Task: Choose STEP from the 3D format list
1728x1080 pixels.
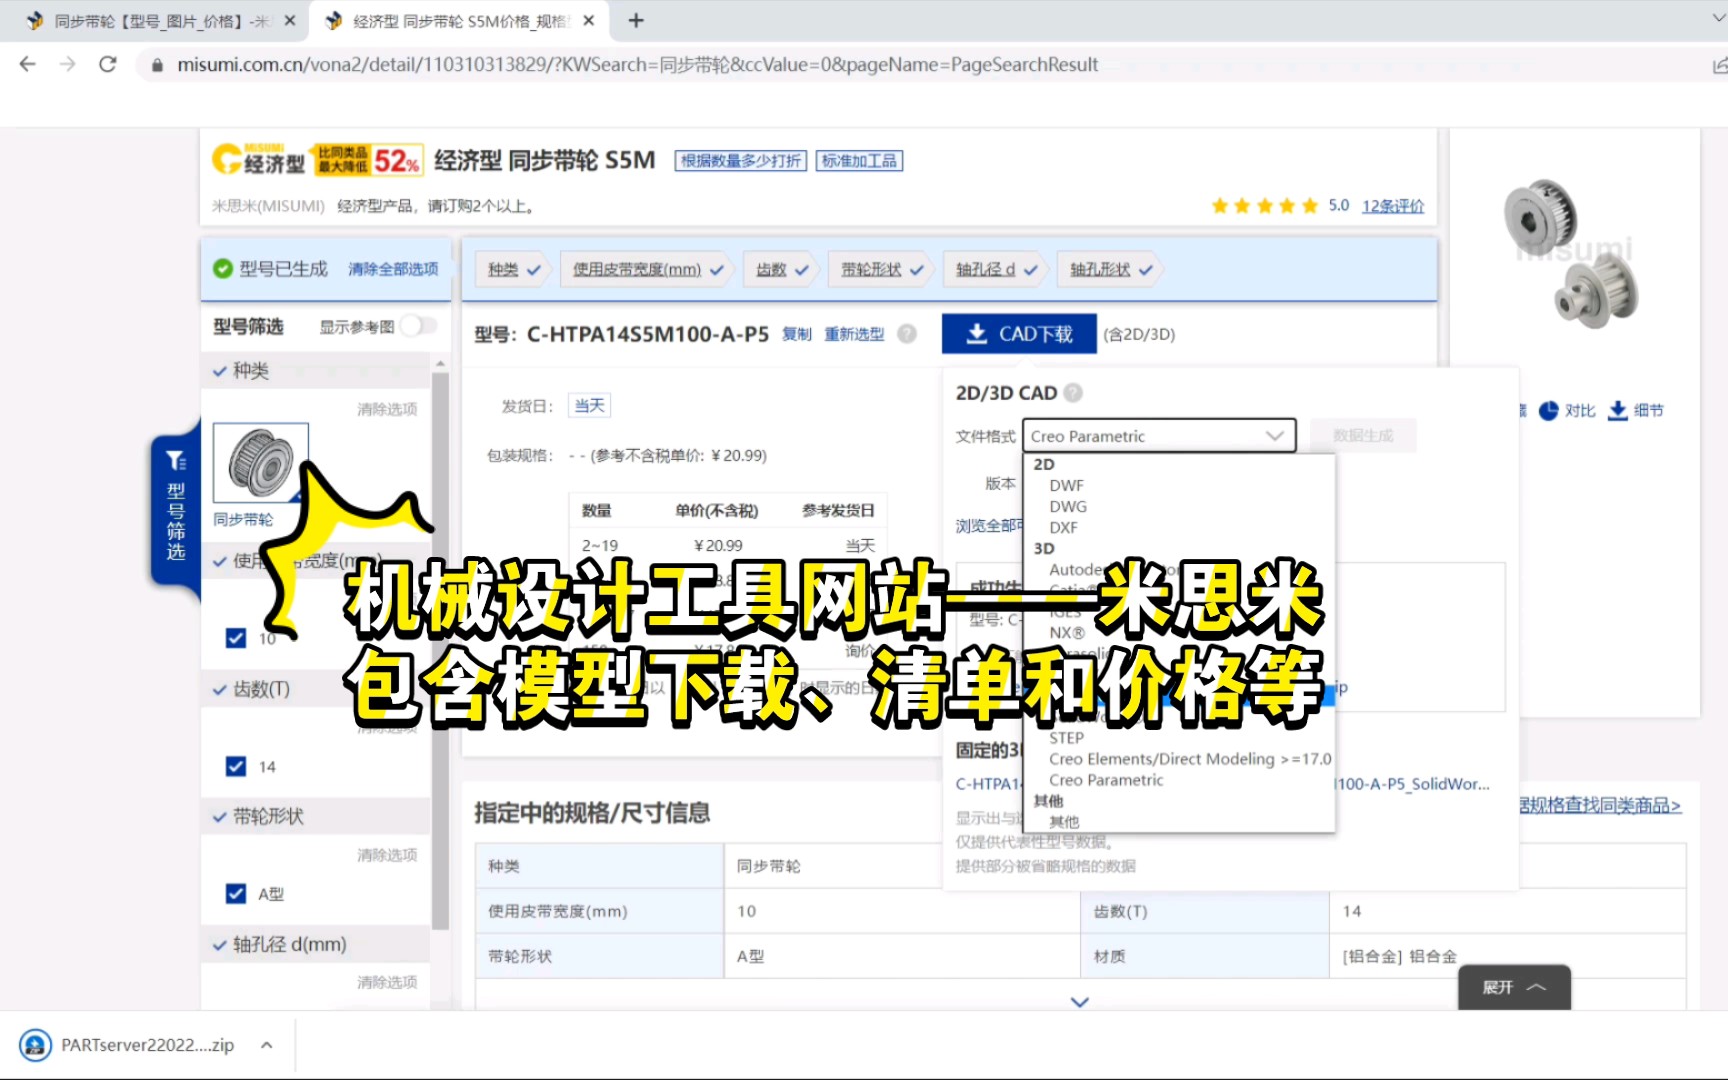Action: pos(1066,738)
